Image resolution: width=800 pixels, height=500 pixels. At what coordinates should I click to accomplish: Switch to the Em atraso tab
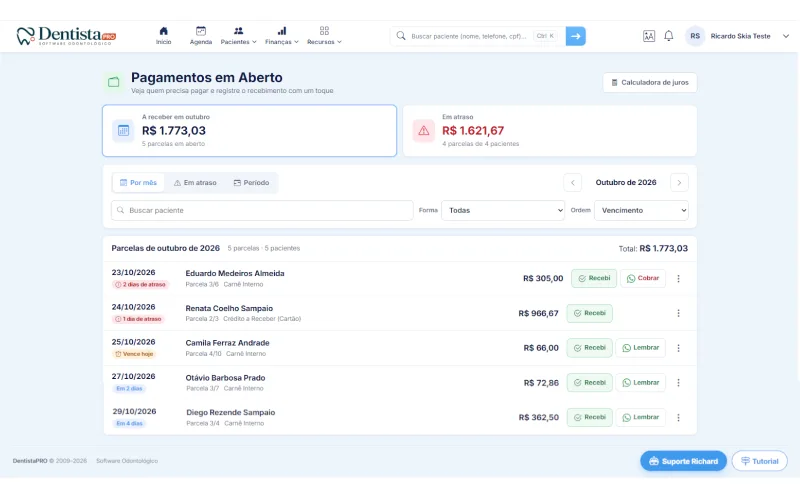coord(195,183)
